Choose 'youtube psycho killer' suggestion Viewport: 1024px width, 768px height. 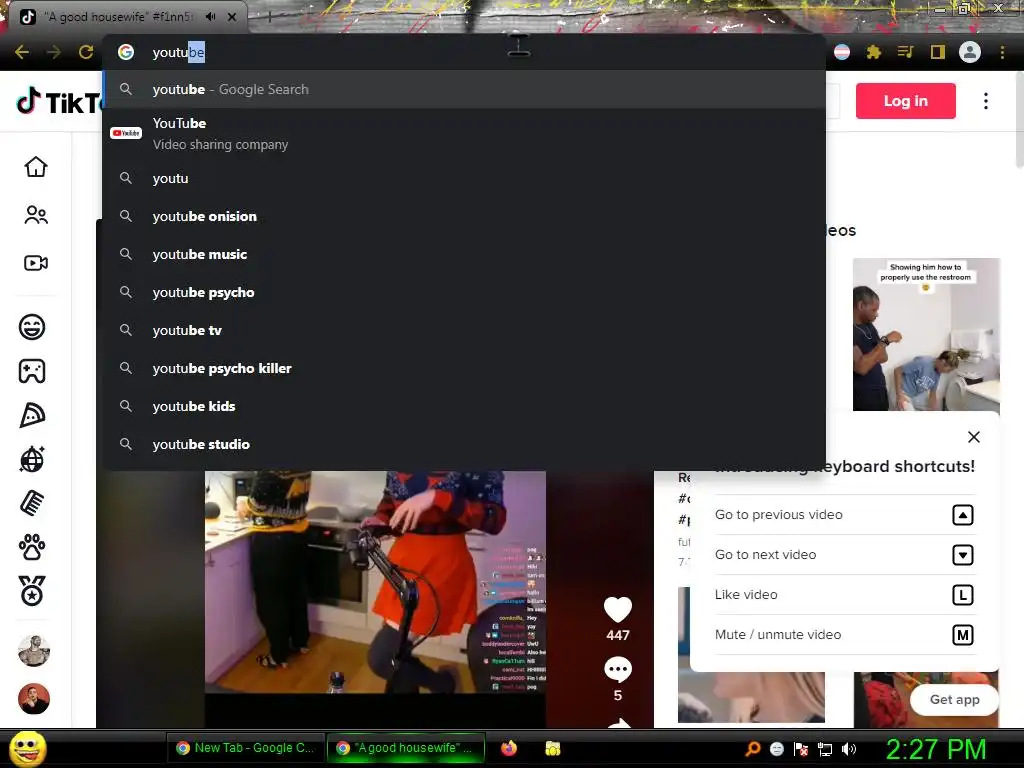click(464, 368)
